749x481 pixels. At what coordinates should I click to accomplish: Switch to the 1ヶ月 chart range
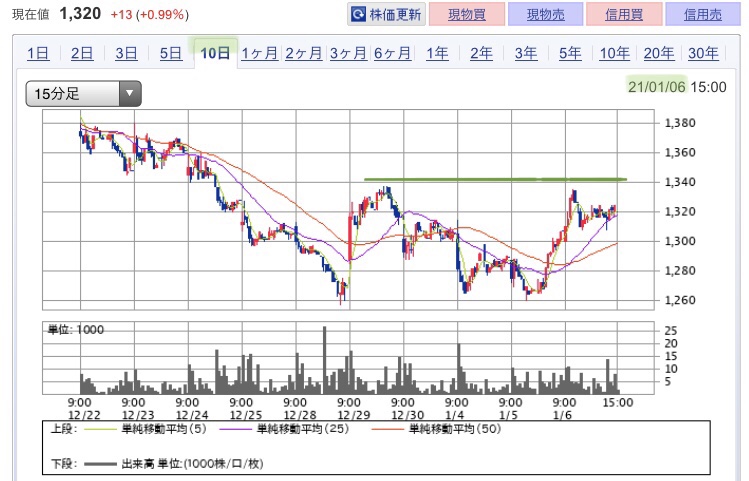[x=259, y=53]
